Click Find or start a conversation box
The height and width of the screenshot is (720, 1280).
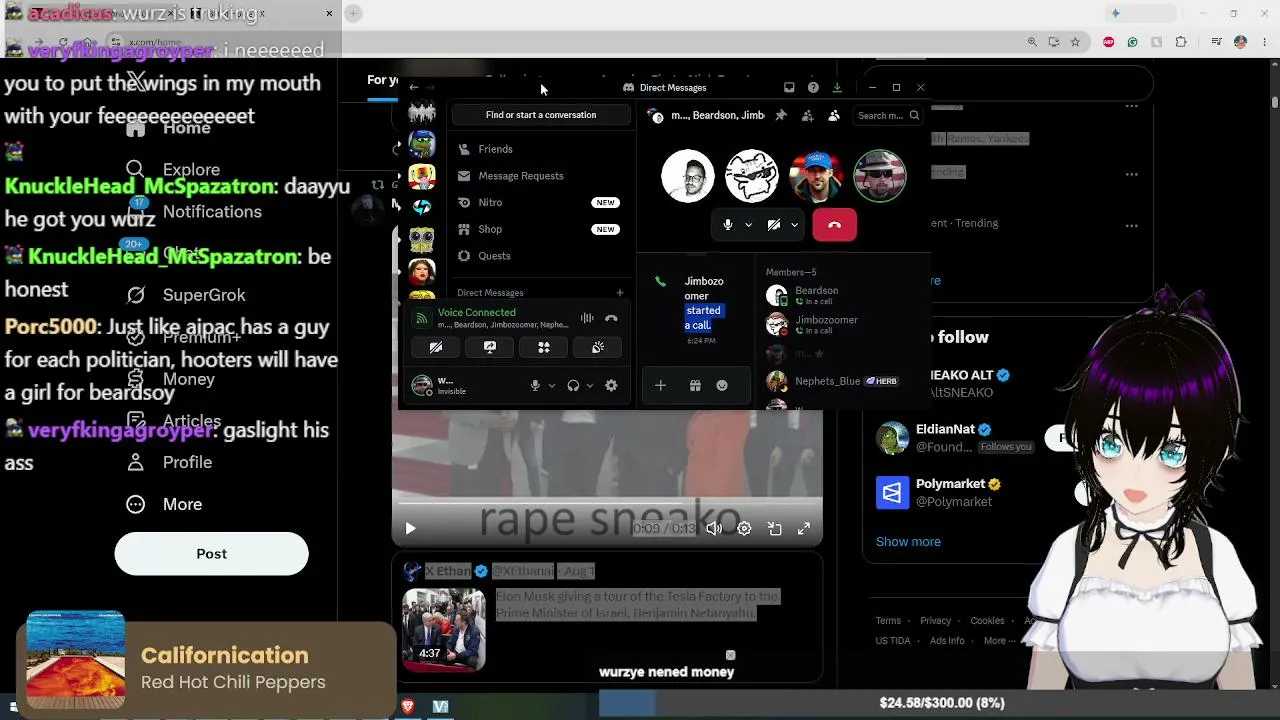[x=541, y=115]
